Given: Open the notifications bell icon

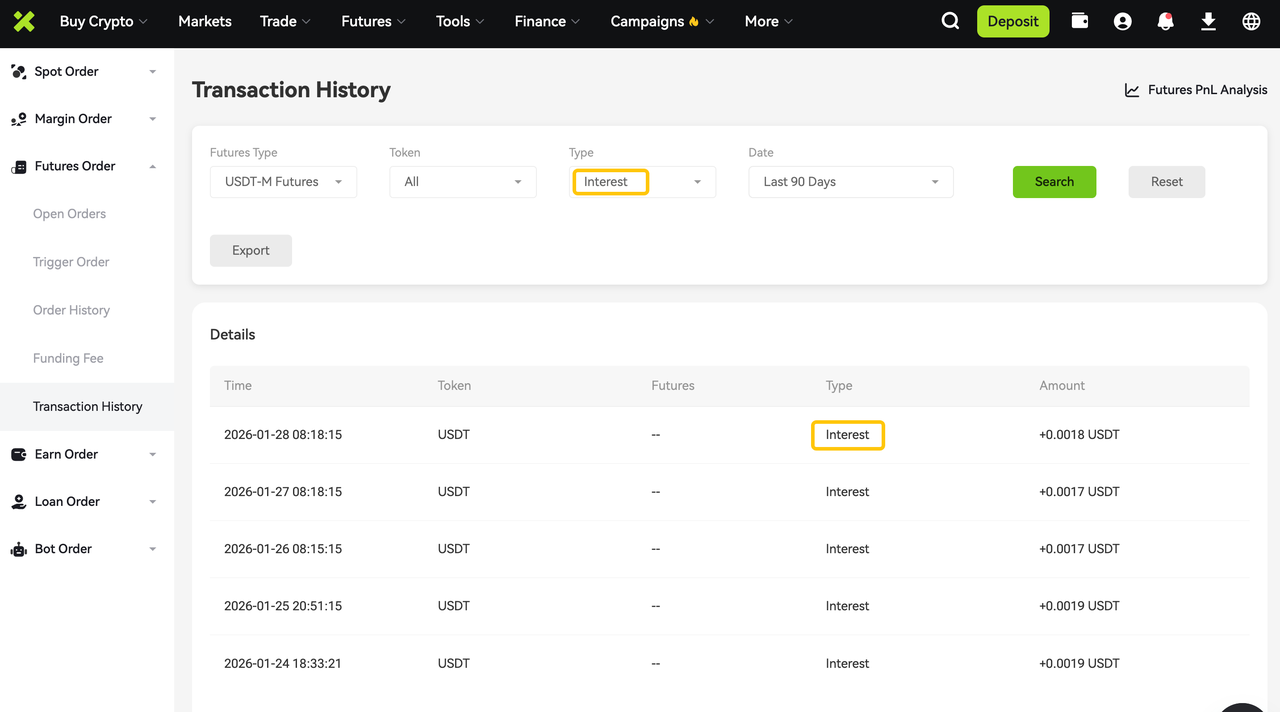Looking at the screenshot, I should click(1165, 21).
